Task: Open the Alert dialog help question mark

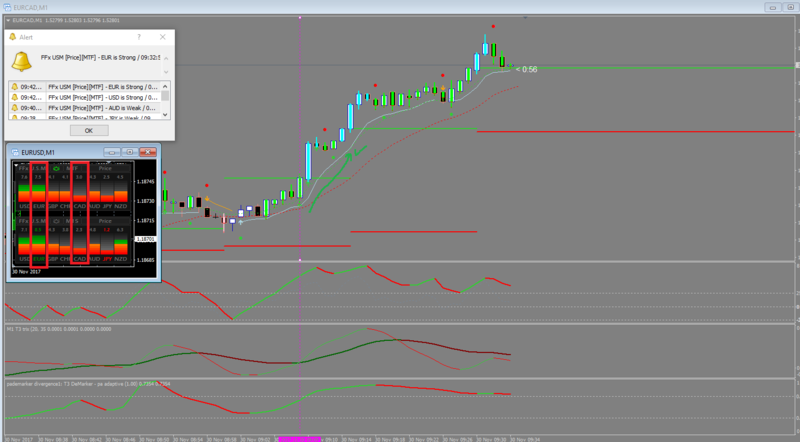Action: coord(139,37)
